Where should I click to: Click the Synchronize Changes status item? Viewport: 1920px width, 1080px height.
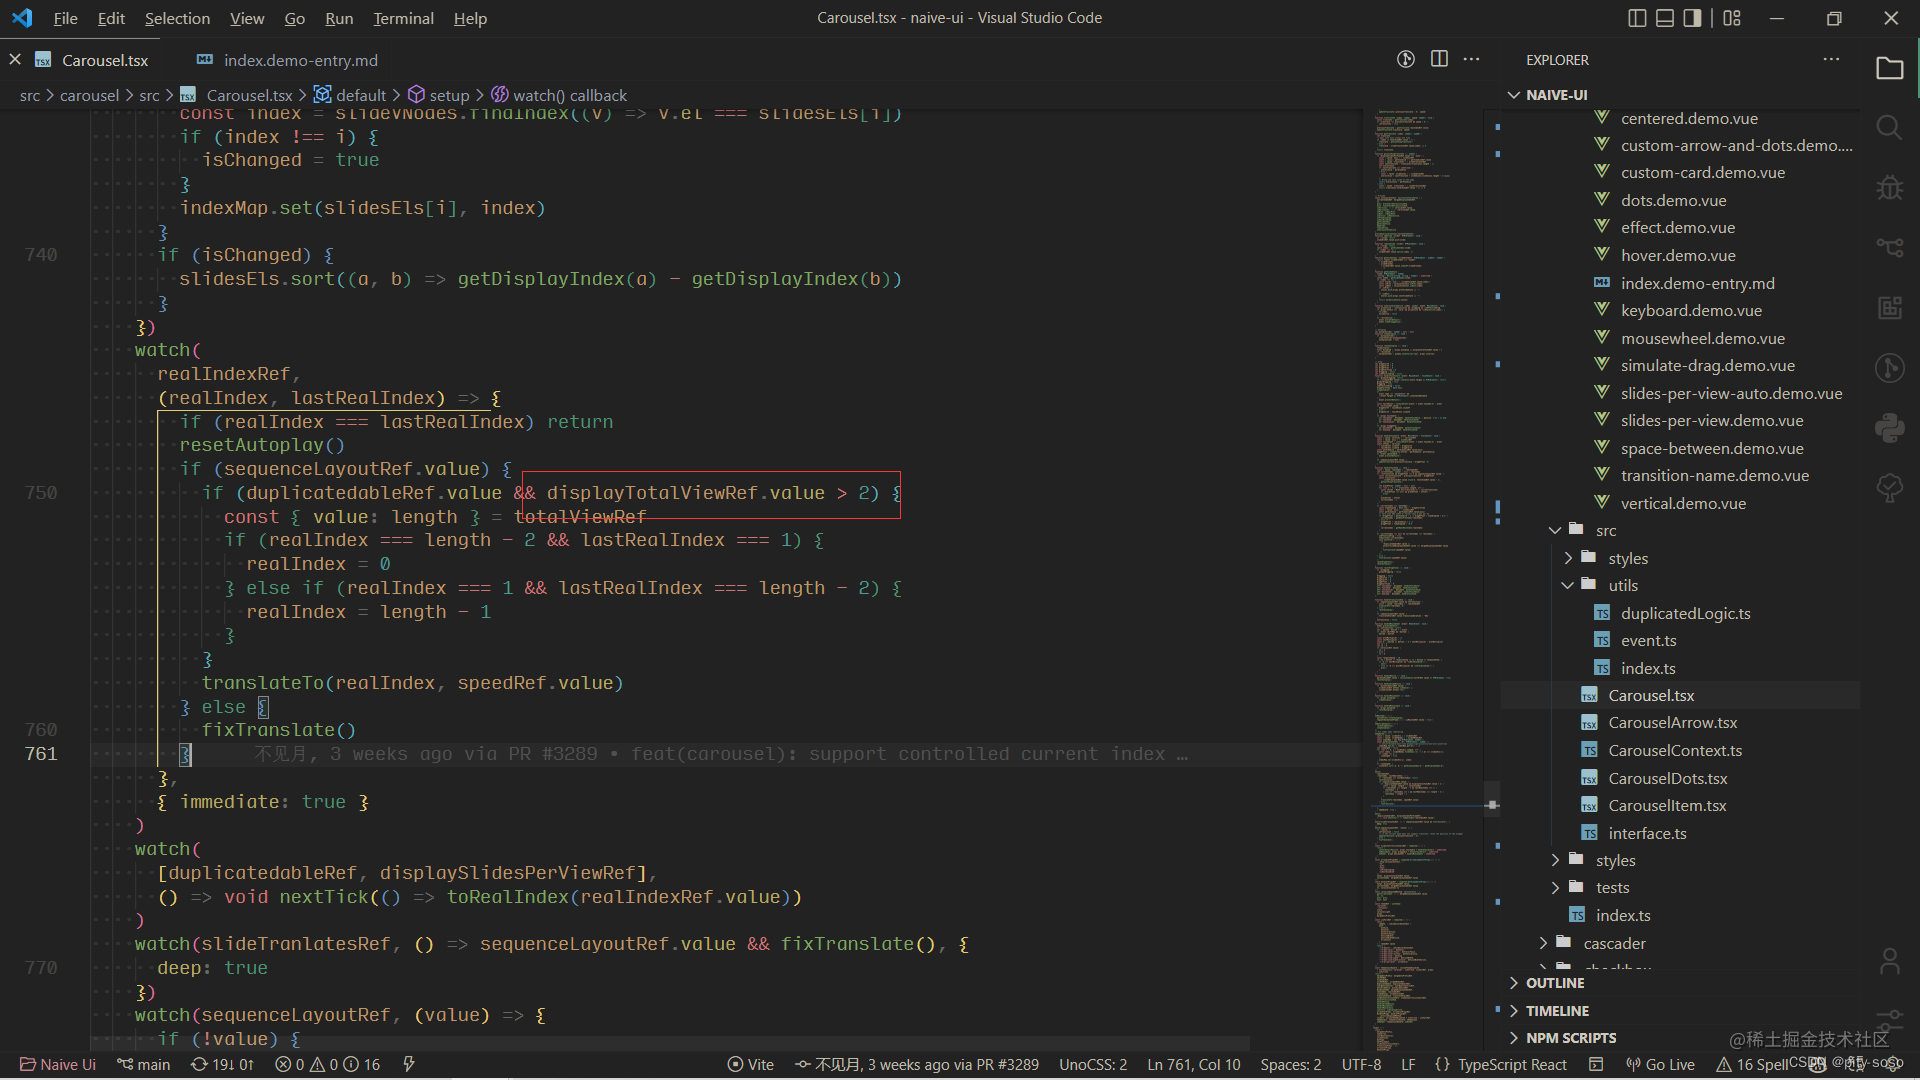[x=222, y=1065]
